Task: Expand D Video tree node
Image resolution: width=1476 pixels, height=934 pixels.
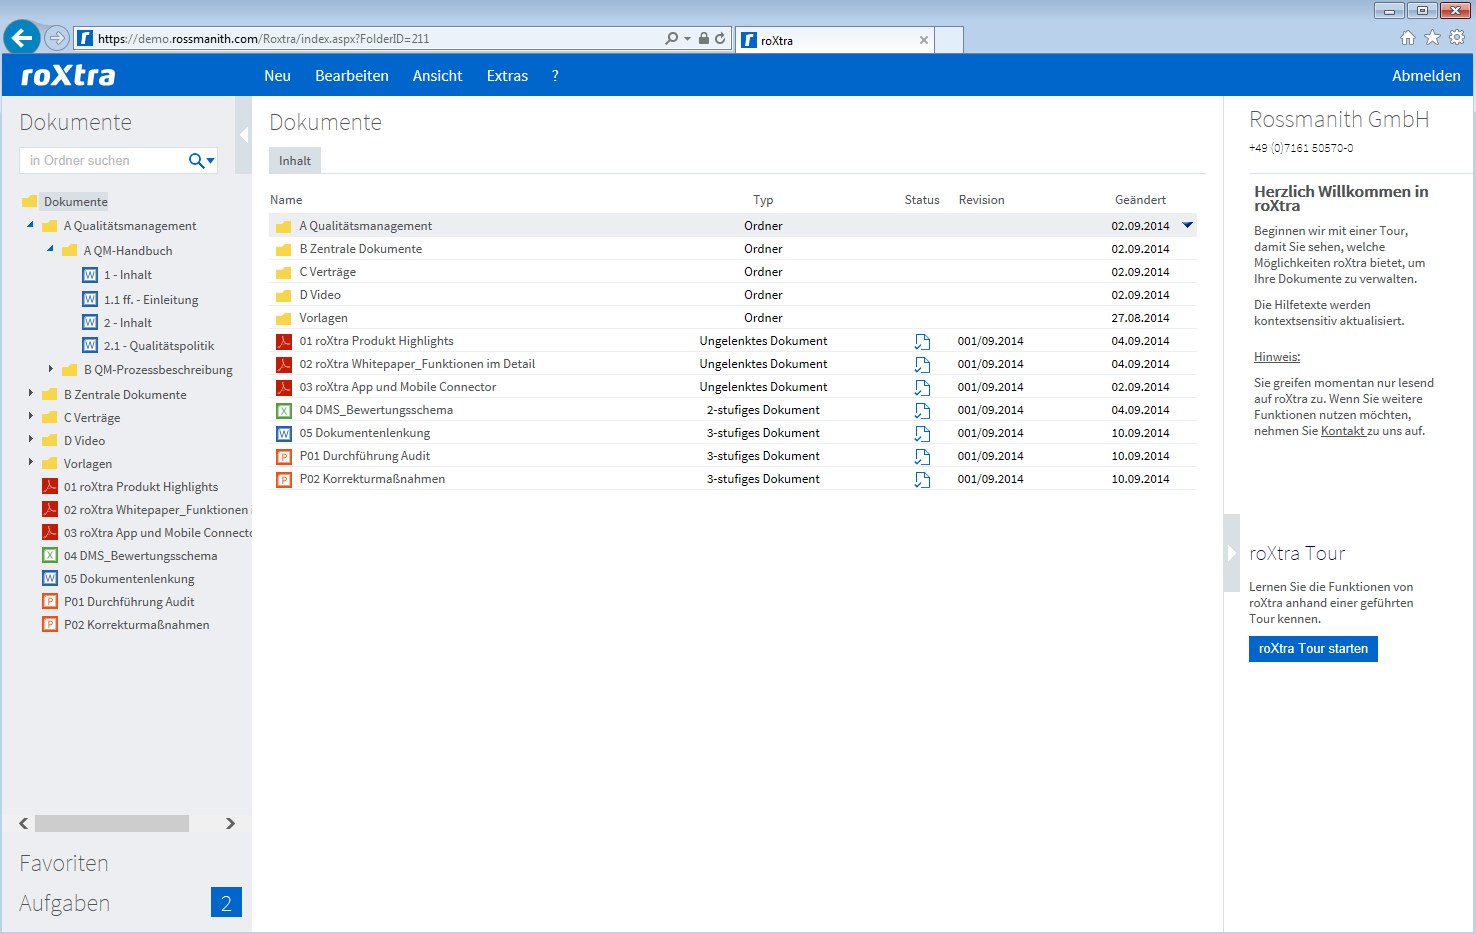Action: point(31,439)
